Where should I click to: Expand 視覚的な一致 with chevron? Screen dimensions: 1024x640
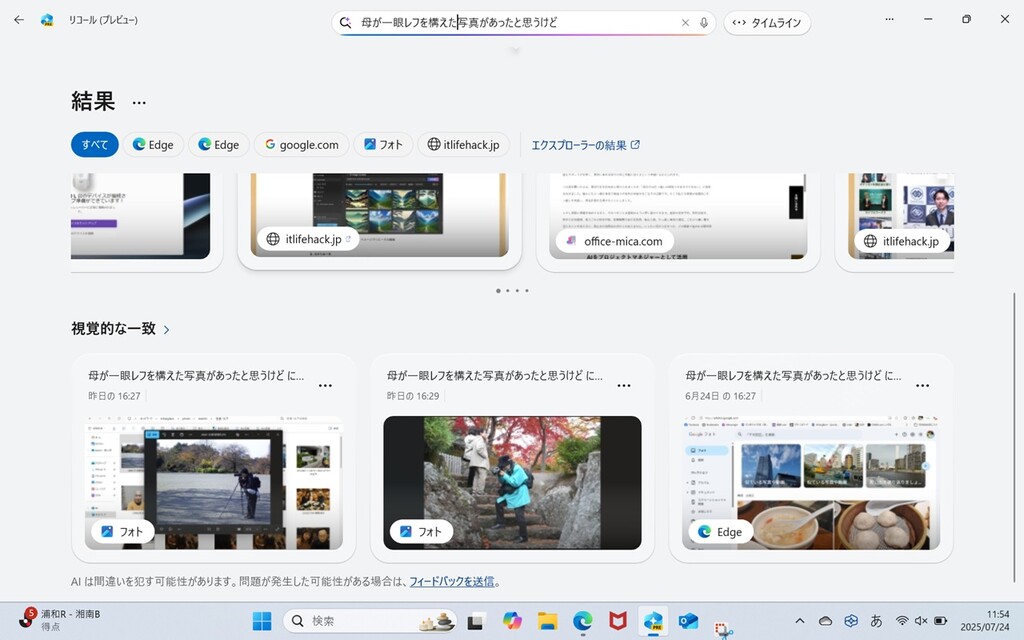click(167, 330)
